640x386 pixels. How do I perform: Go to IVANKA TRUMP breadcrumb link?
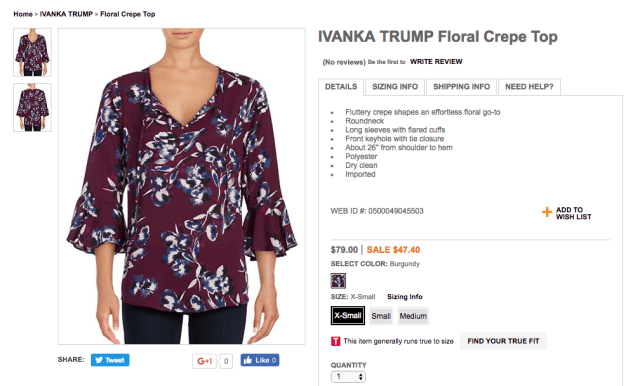[66, 14]
